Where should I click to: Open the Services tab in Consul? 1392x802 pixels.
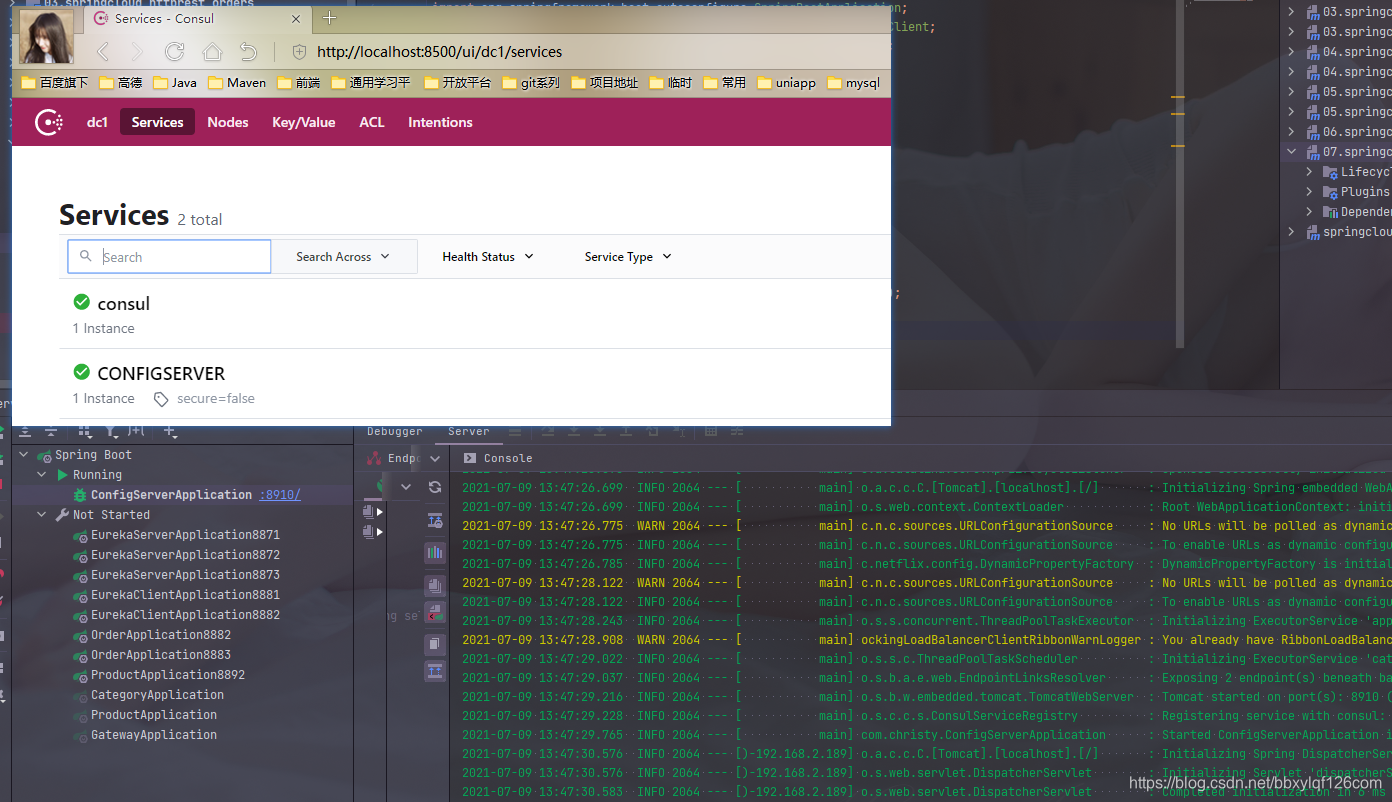pyautogui.click(x=157, y=122)
